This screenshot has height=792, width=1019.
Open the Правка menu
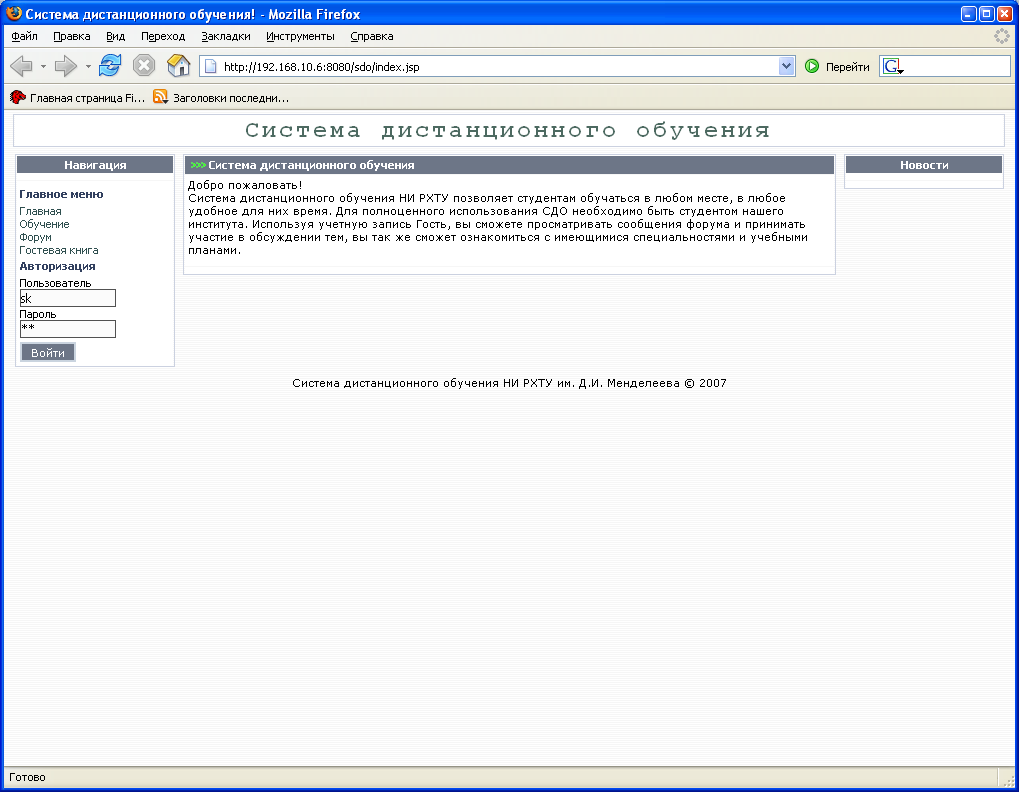point(71,36)
